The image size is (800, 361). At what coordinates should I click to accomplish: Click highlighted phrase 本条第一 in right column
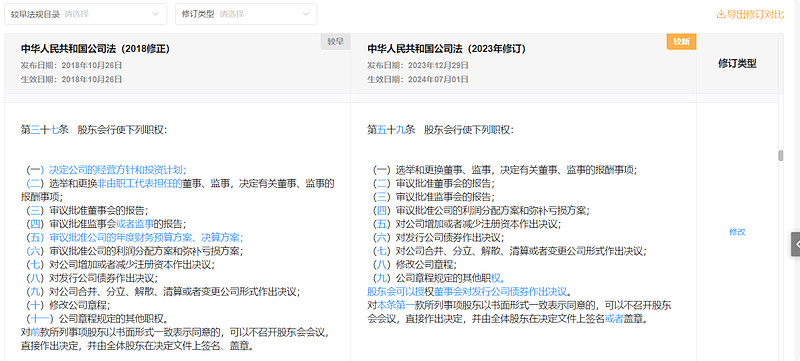(396, 305)
